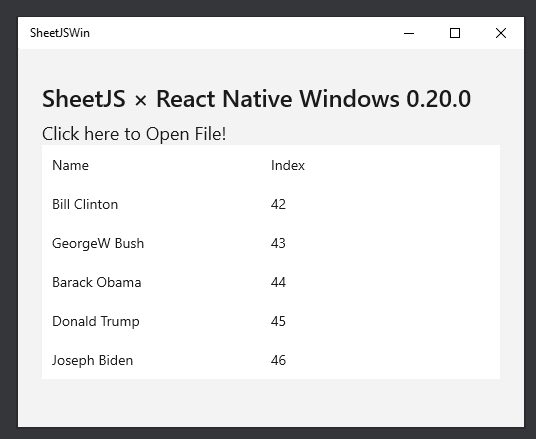Click the Barack Obama cell
Viewport: 536px width, 439px height.
tap(96, 282)
